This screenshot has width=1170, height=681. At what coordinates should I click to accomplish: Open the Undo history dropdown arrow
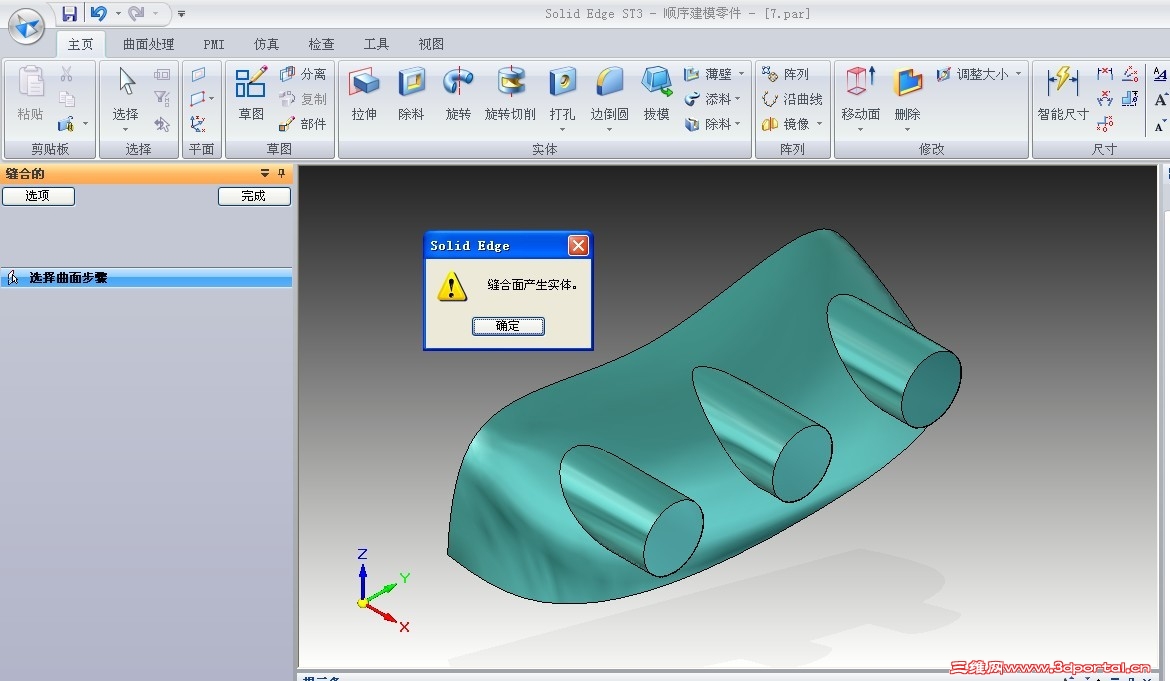point(118,13)
